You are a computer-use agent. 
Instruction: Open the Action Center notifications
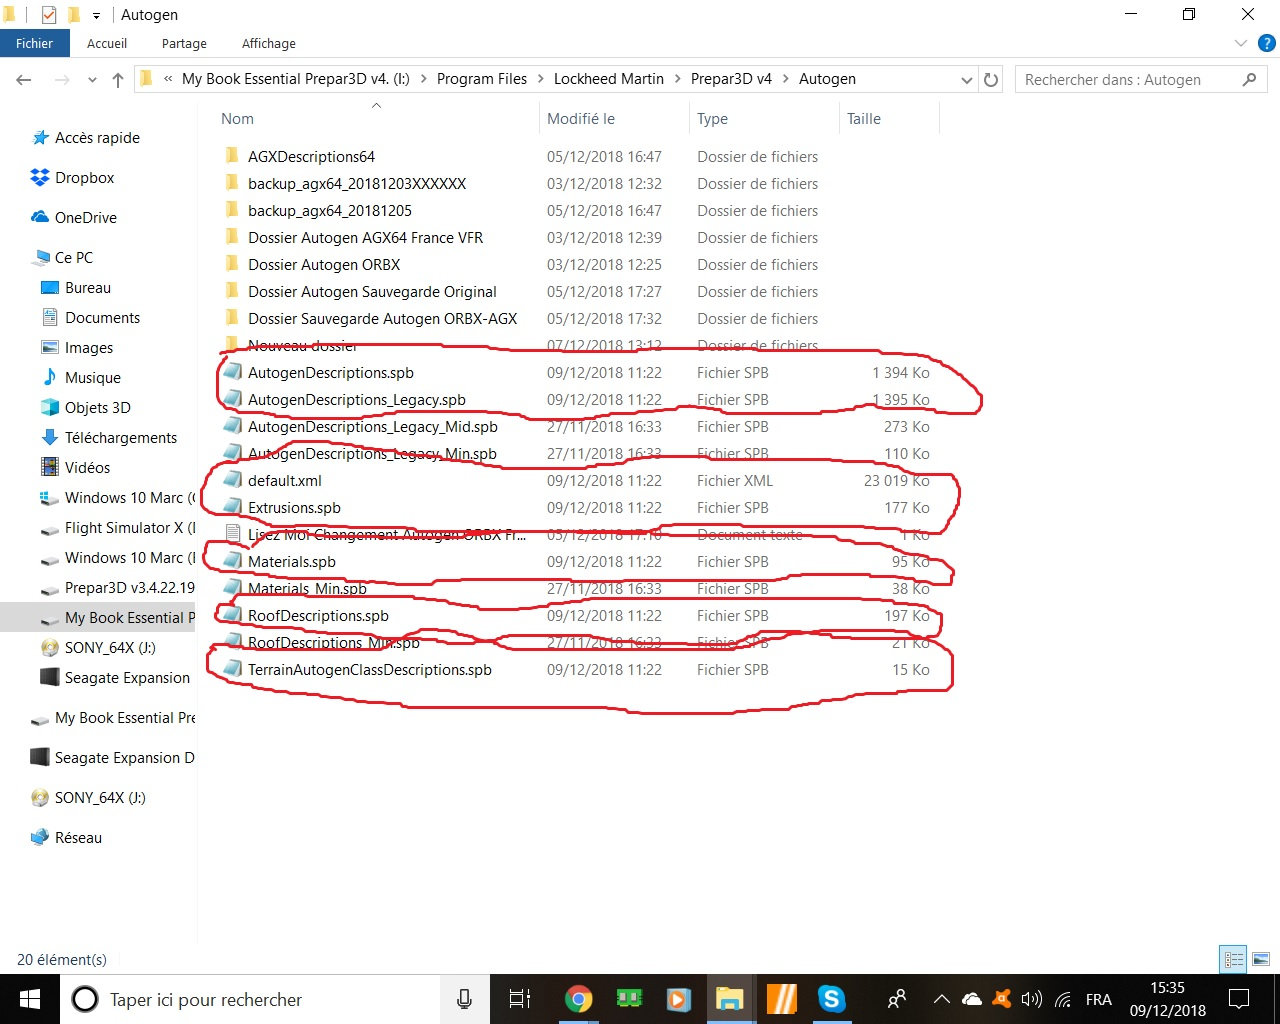click(1240, 999)
